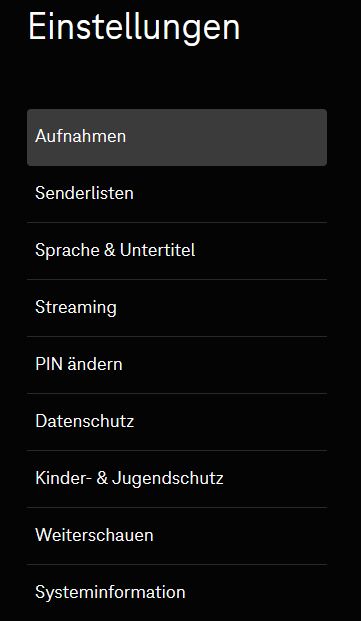Screen dimensions: 361x621
Task: Set parental controls via Kinder- & Jugendschutz
Action: (x=177, y=479)
